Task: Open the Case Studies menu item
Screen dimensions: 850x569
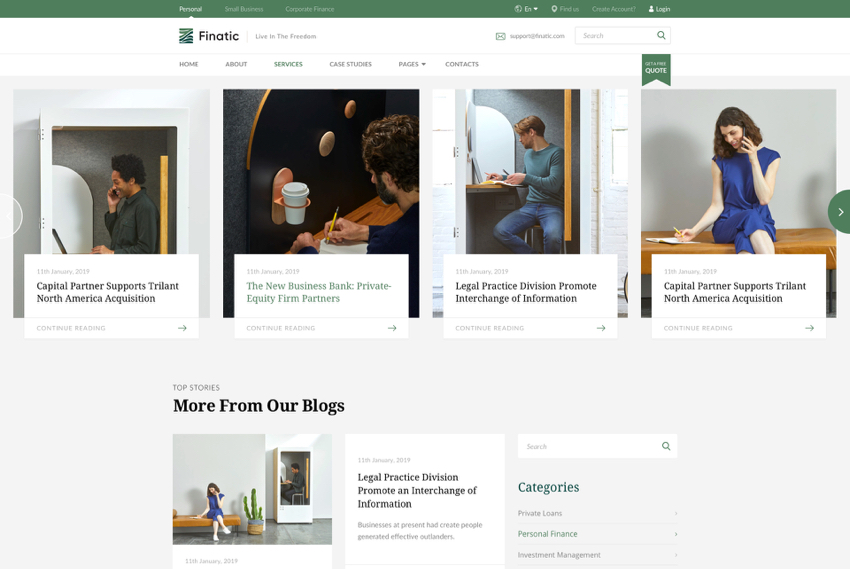Action: coord(350,64)
